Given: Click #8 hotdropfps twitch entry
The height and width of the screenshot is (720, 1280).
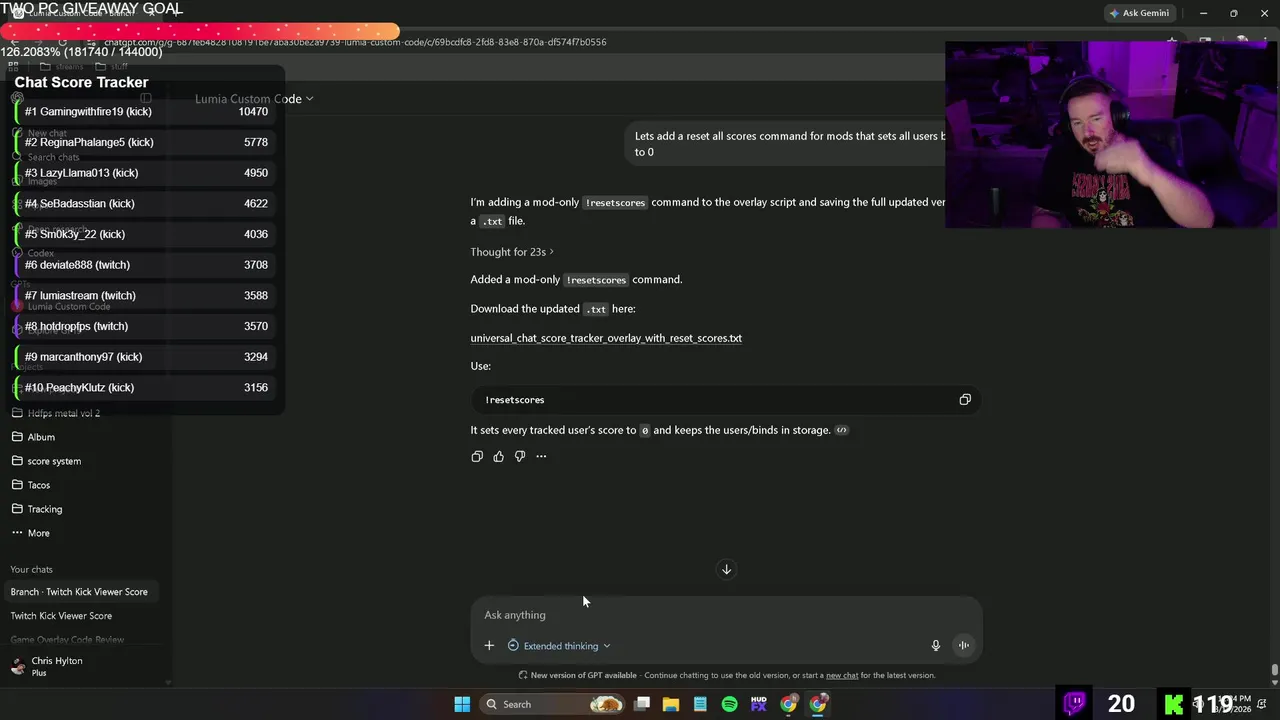Looking at the screenshot, I should (x=146, y=326).
